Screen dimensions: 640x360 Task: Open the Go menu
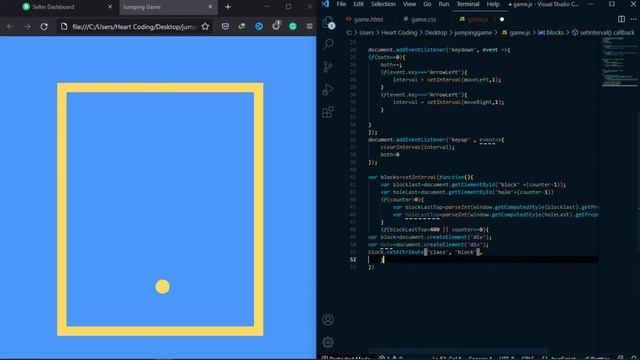427,4
